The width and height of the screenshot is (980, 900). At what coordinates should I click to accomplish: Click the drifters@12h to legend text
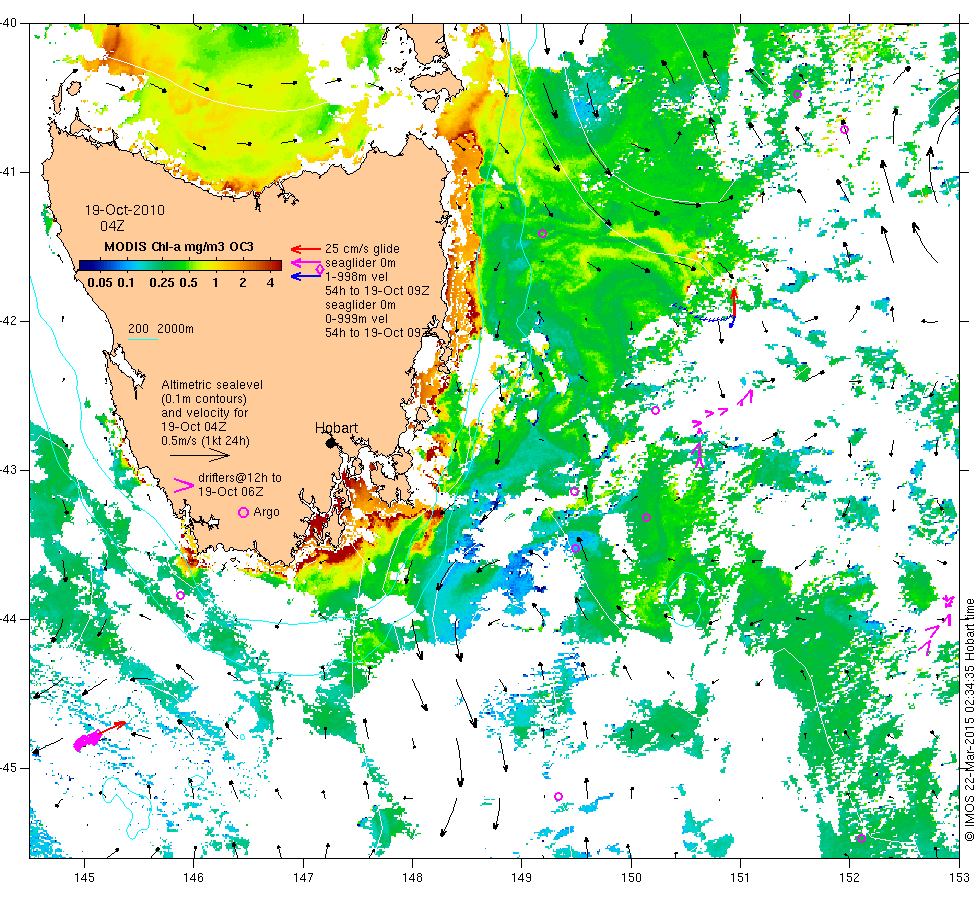240,478
